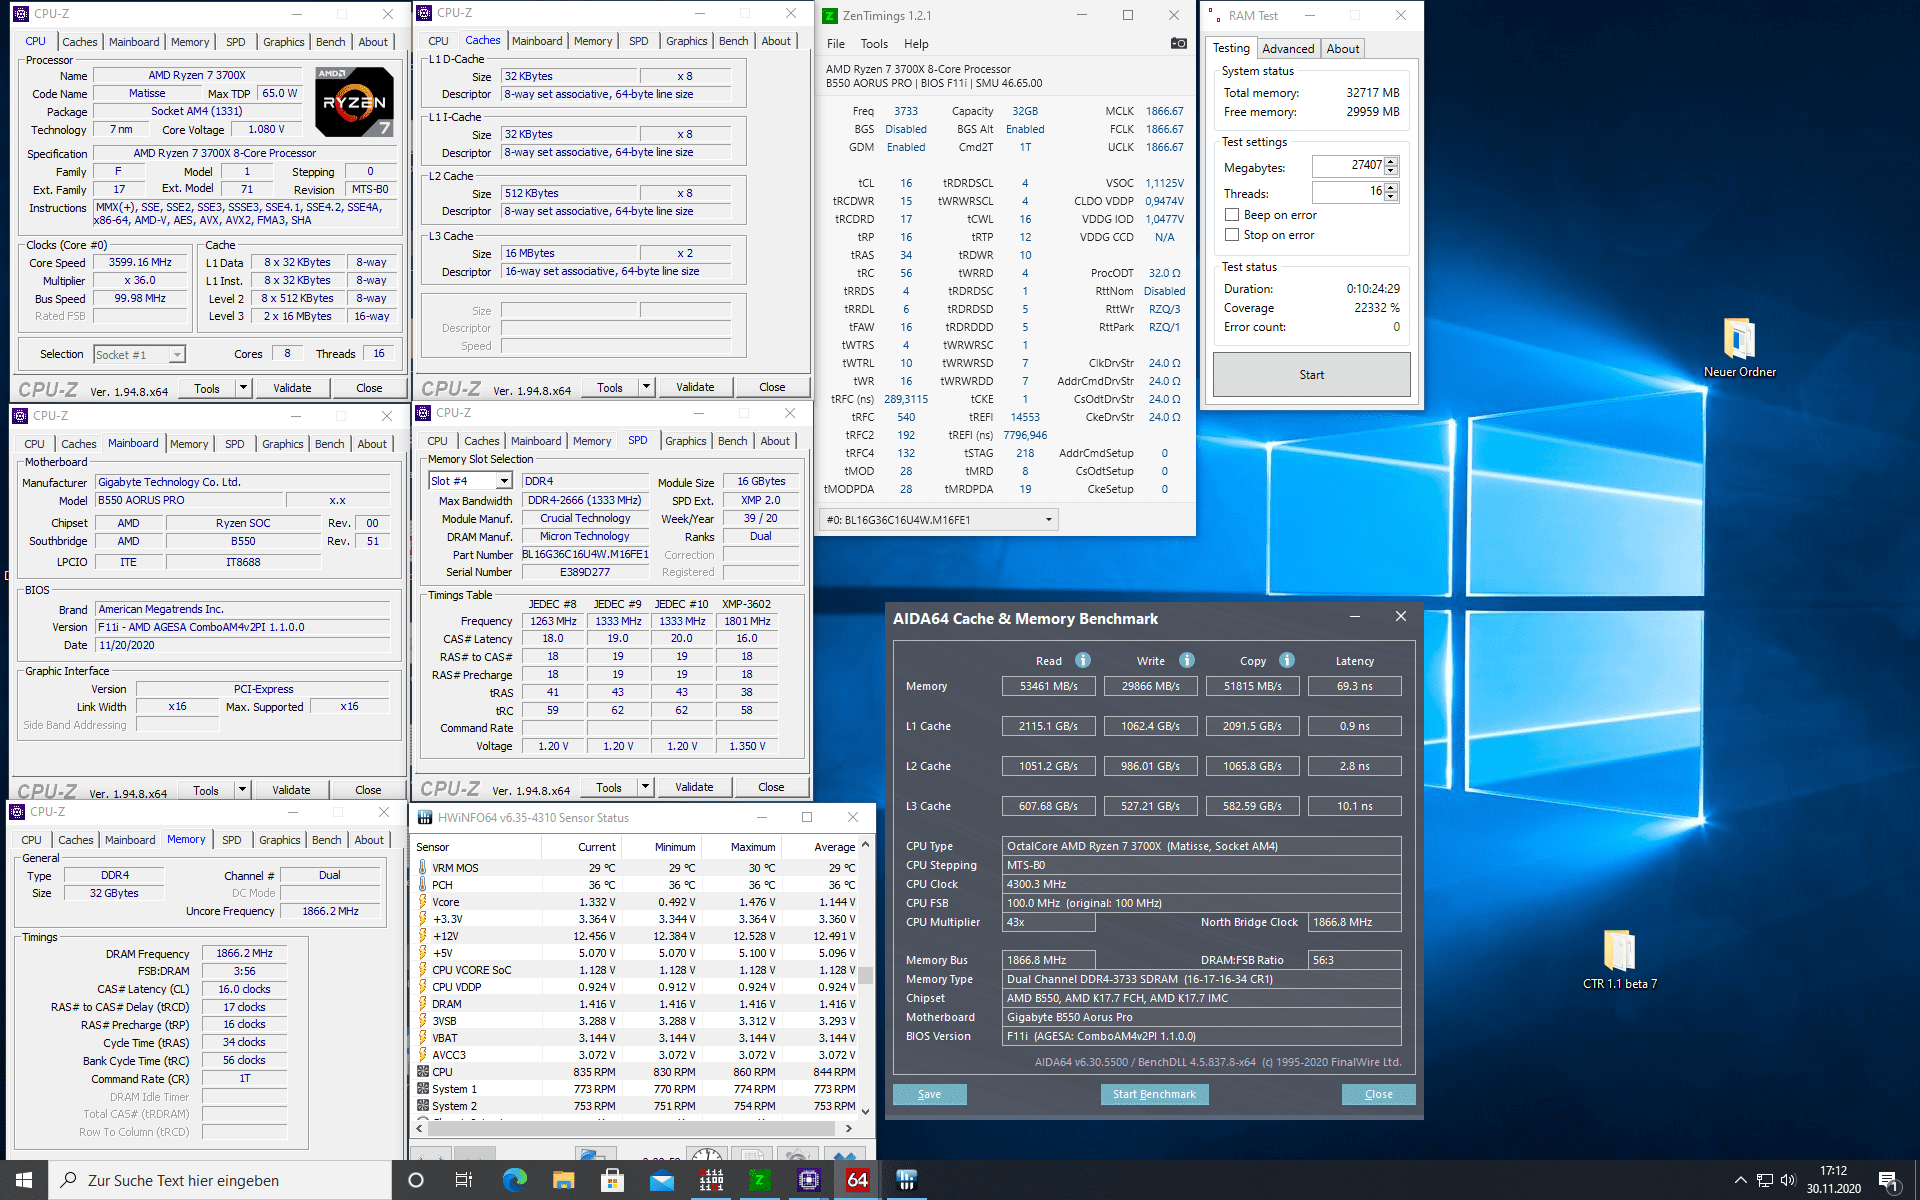
Task: Switch to the Advanced tab in RAM Test
Action: click(x=1288, y=49)
